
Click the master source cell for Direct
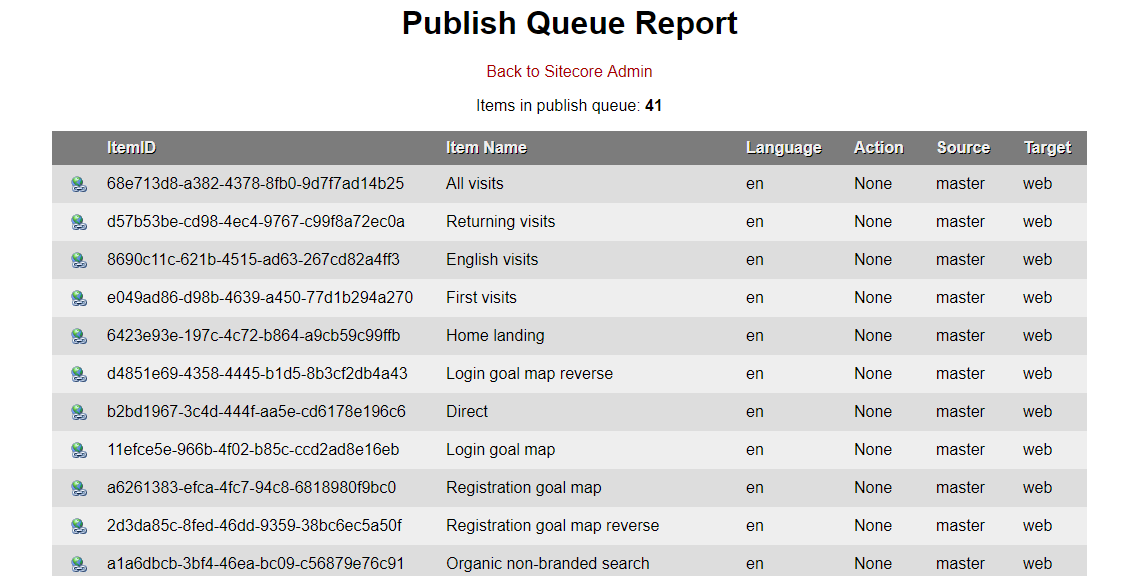coord(960,412)
